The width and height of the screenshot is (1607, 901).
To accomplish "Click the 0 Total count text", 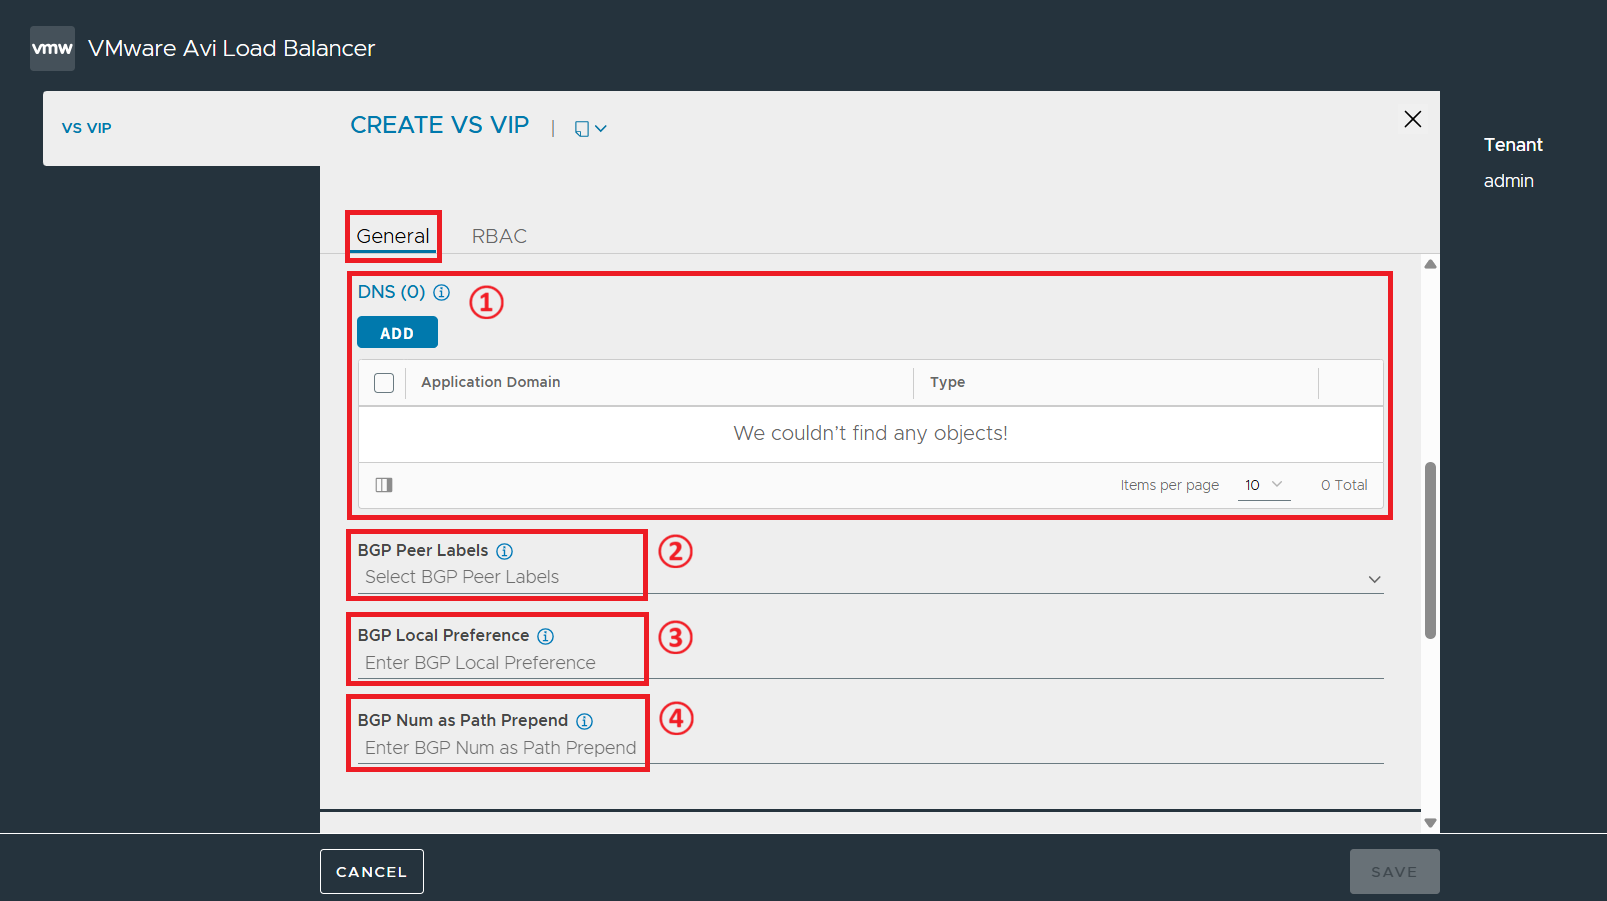I will point(1344,485).
